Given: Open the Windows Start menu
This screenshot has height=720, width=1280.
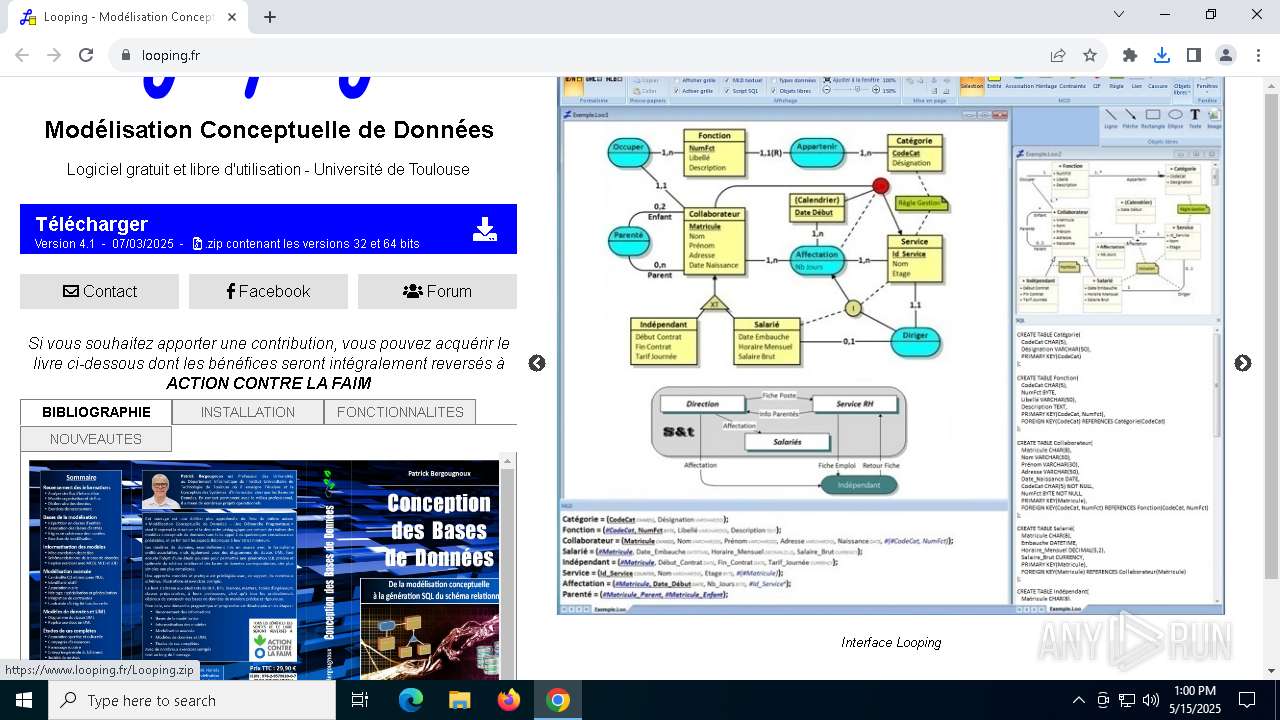Looking at the screenshot, I should click(x=24, y=700).
